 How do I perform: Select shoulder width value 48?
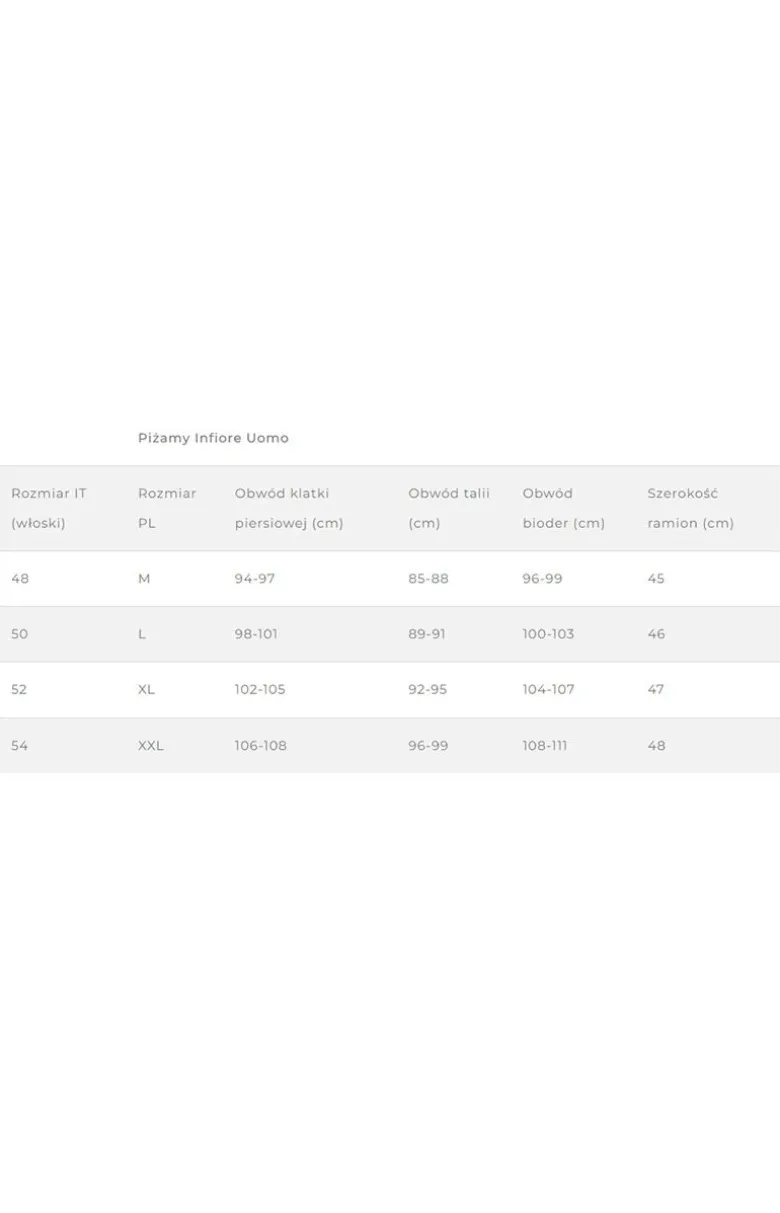click(656, 746)
